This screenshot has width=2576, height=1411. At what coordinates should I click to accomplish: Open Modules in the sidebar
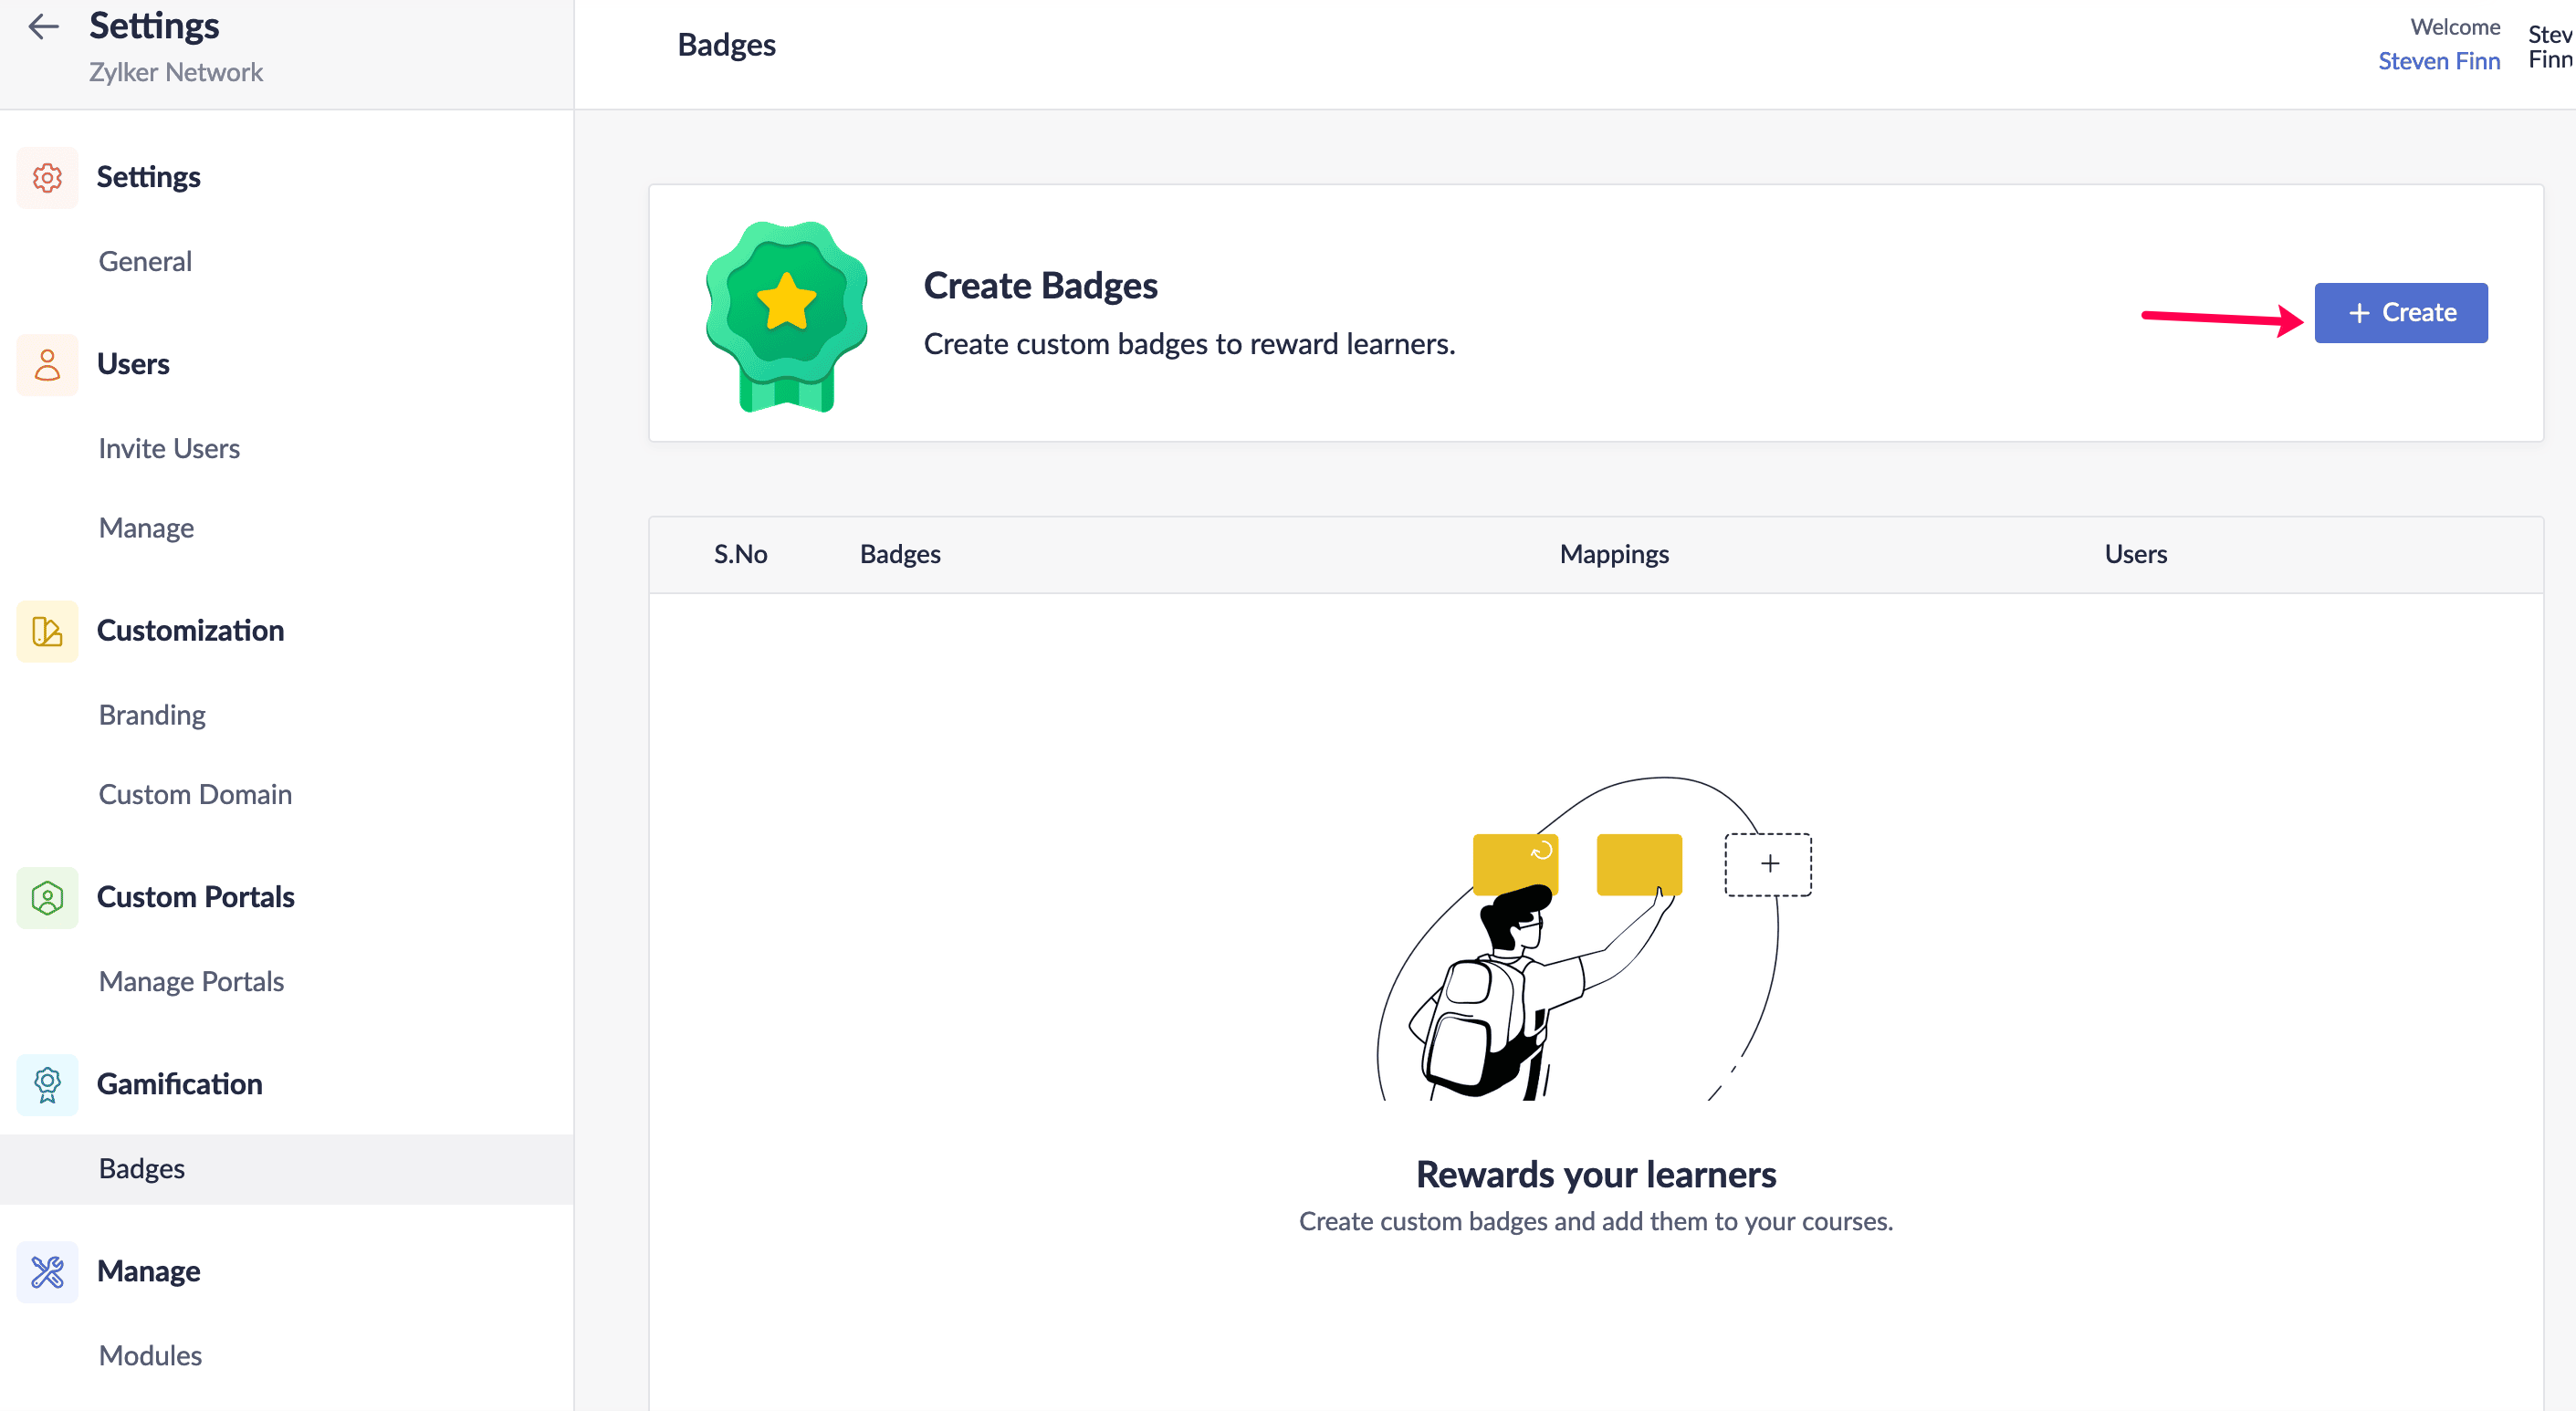(x=150, y=1355)
